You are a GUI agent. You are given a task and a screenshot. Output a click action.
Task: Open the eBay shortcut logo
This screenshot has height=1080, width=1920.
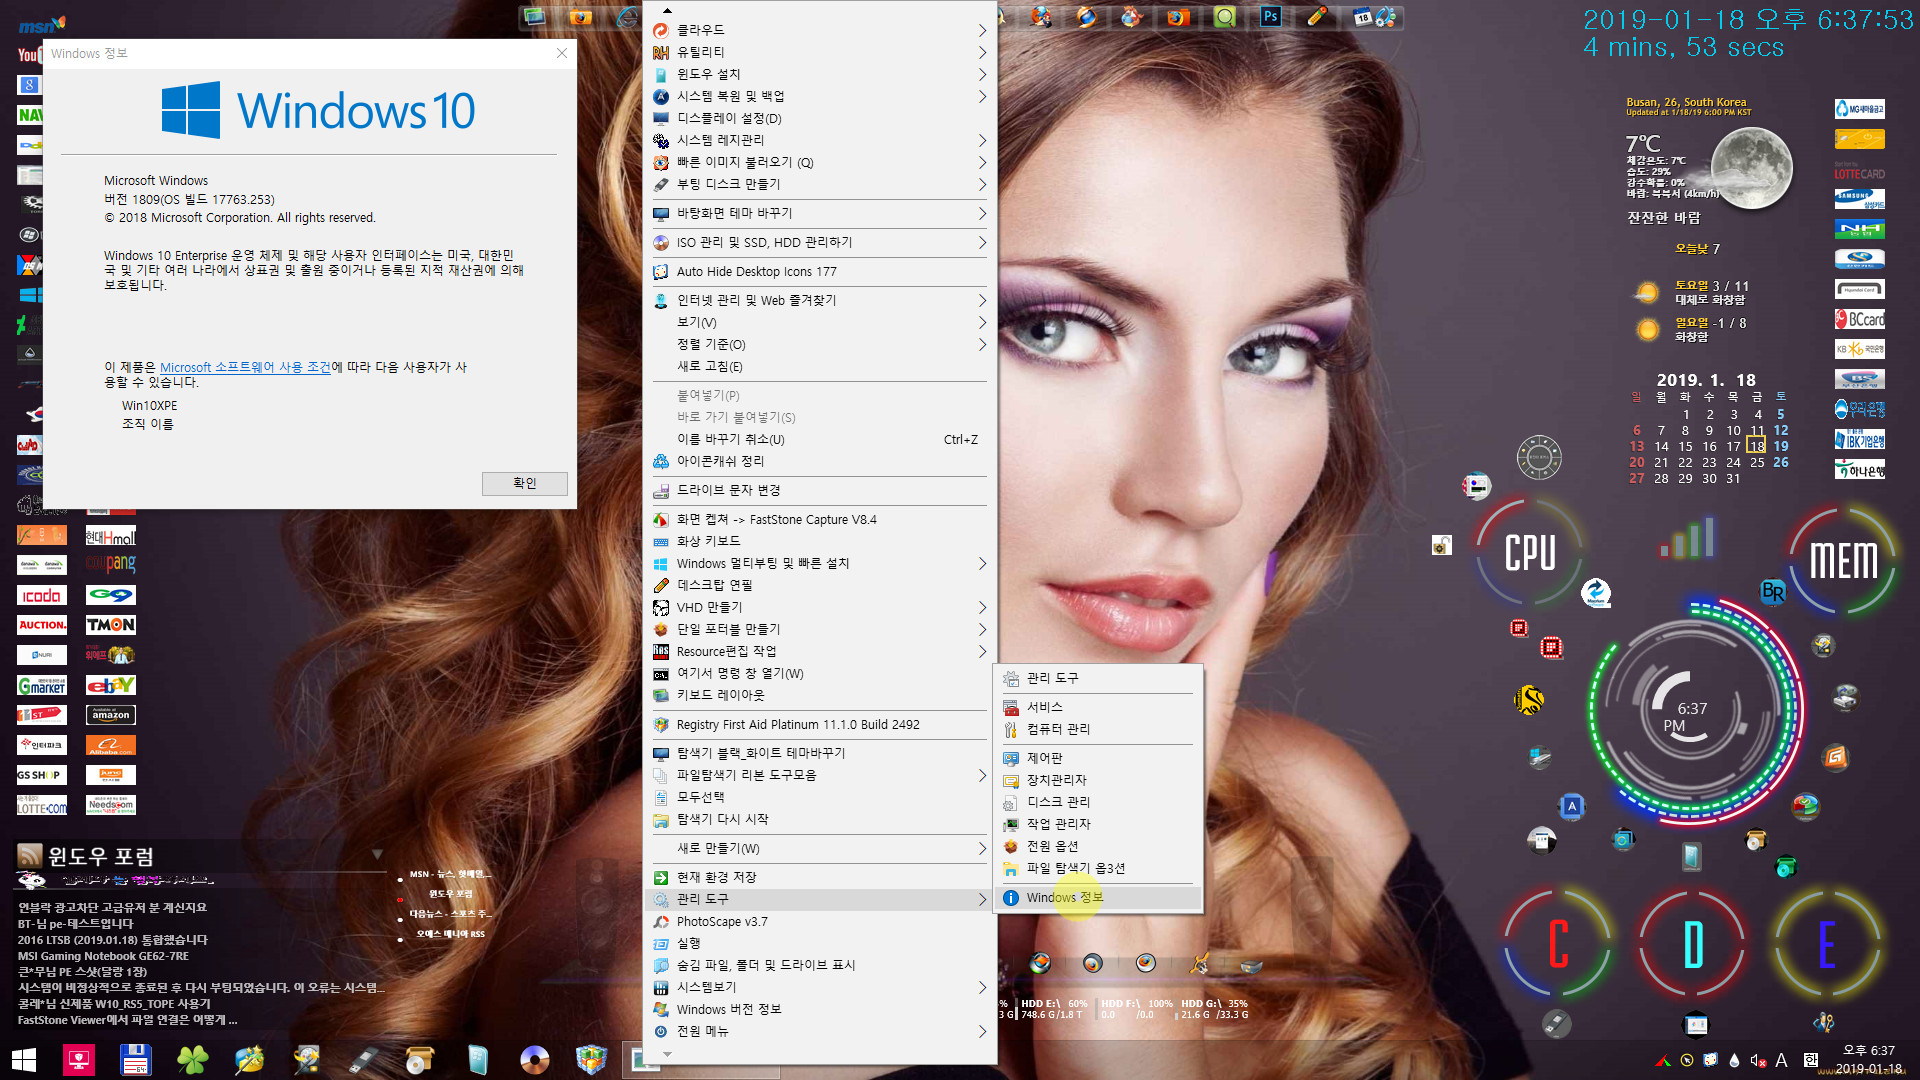pyautogui.click(x=110, y=685)
